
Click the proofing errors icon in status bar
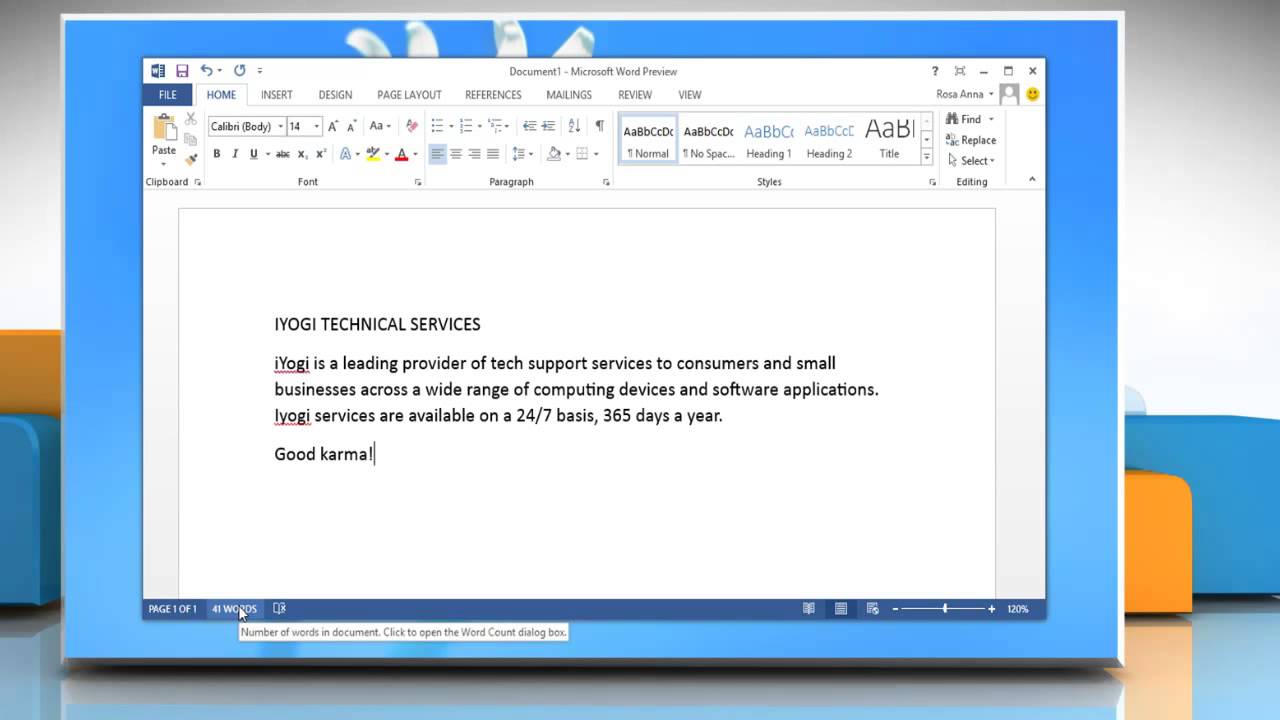click(279, 608)
